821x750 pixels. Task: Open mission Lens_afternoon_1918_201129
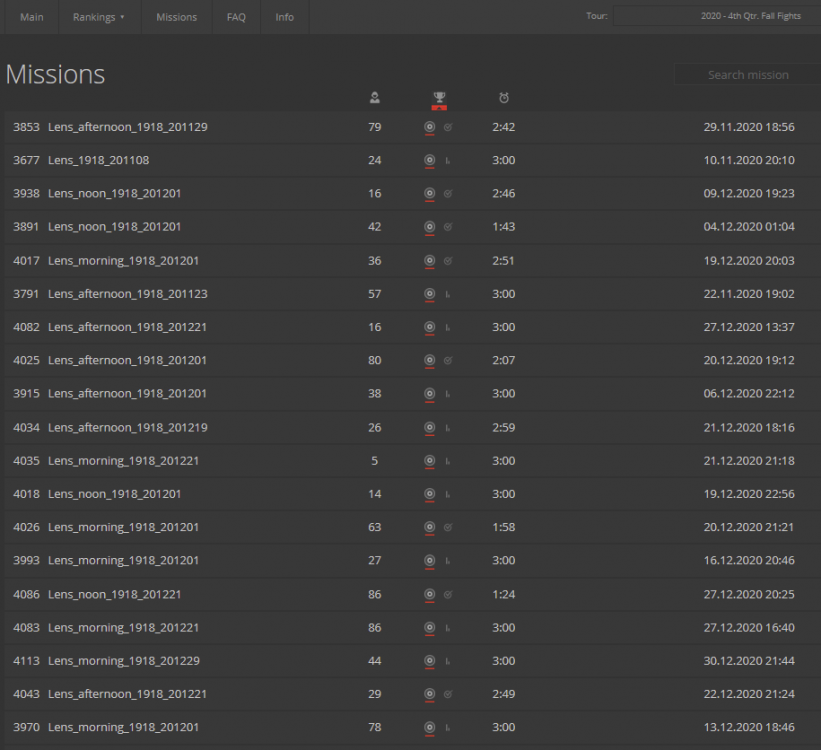(x=127, y=127)
